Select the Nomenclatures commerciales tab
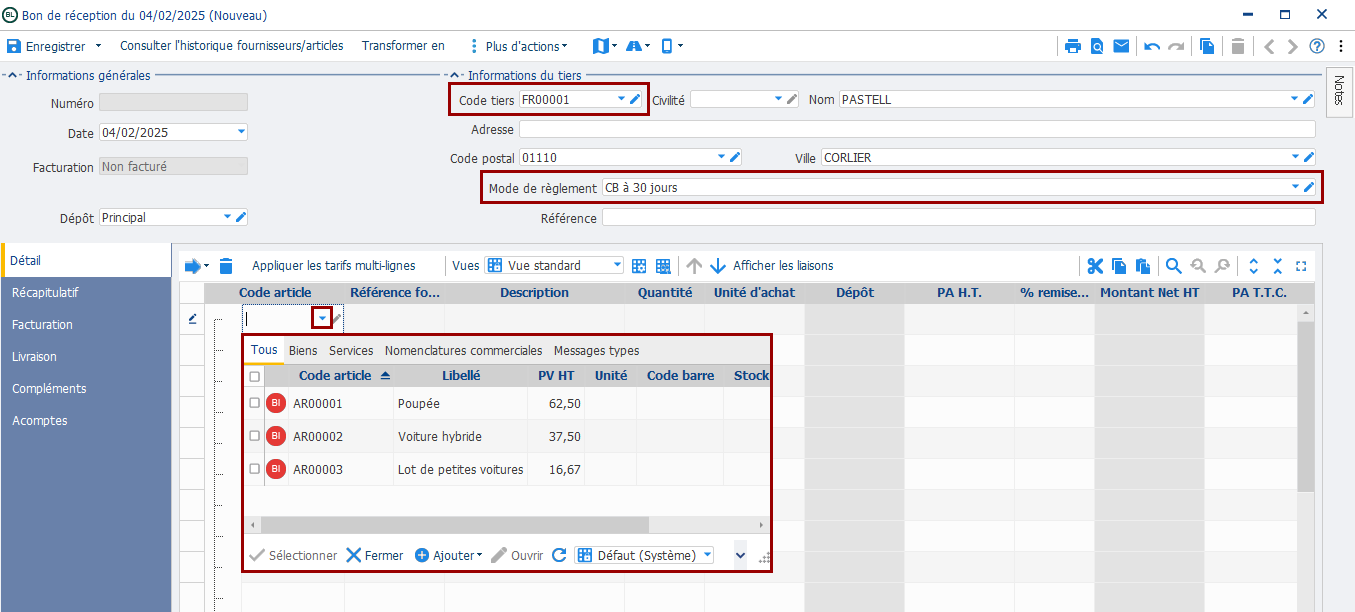The image size is (1355, 612). [464, 351]
